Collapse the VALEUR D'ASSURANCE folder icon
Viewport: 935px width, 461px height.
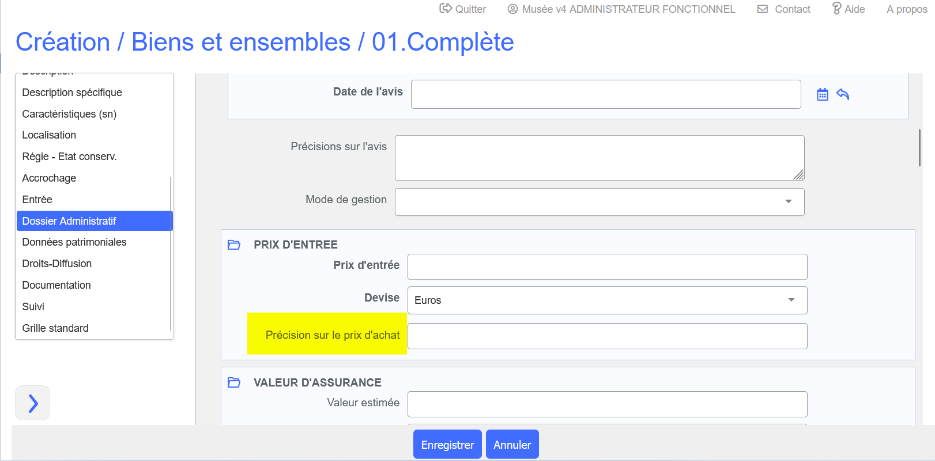tap(234, 382)
